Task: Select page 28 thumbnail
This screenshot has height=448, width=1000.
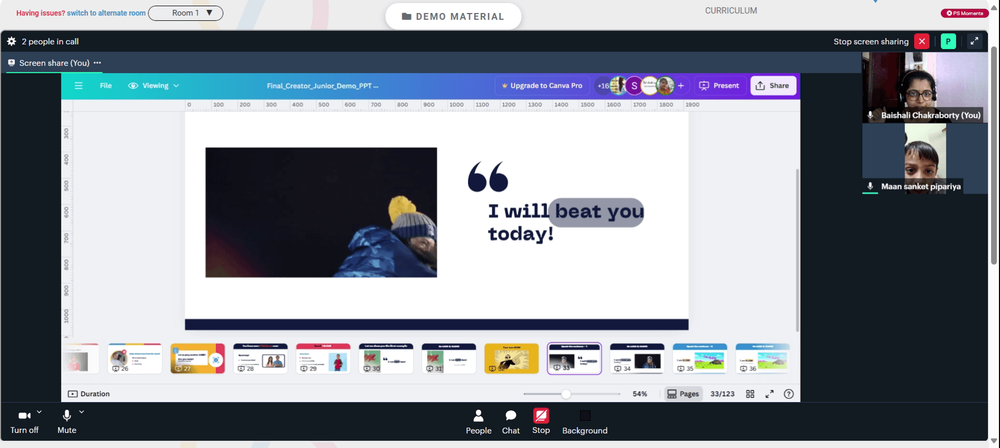Action: click(x=260, y=358)
